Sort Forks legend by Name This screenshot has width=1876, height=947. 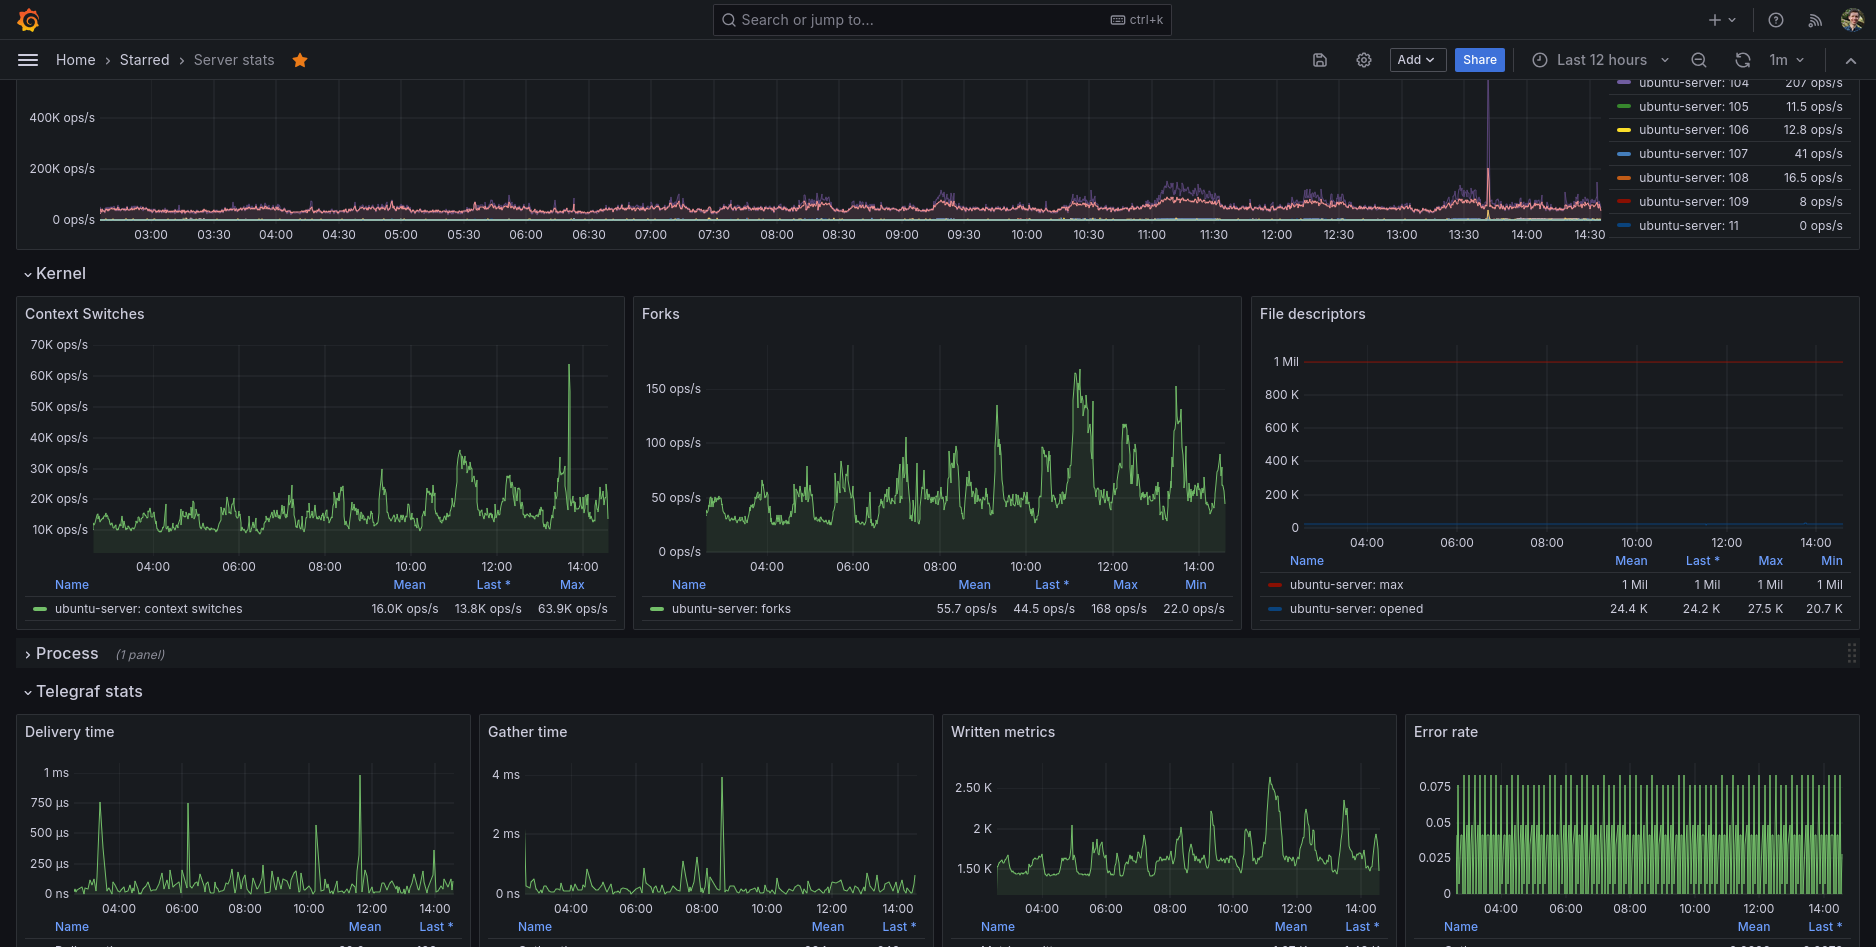point(689,585)
